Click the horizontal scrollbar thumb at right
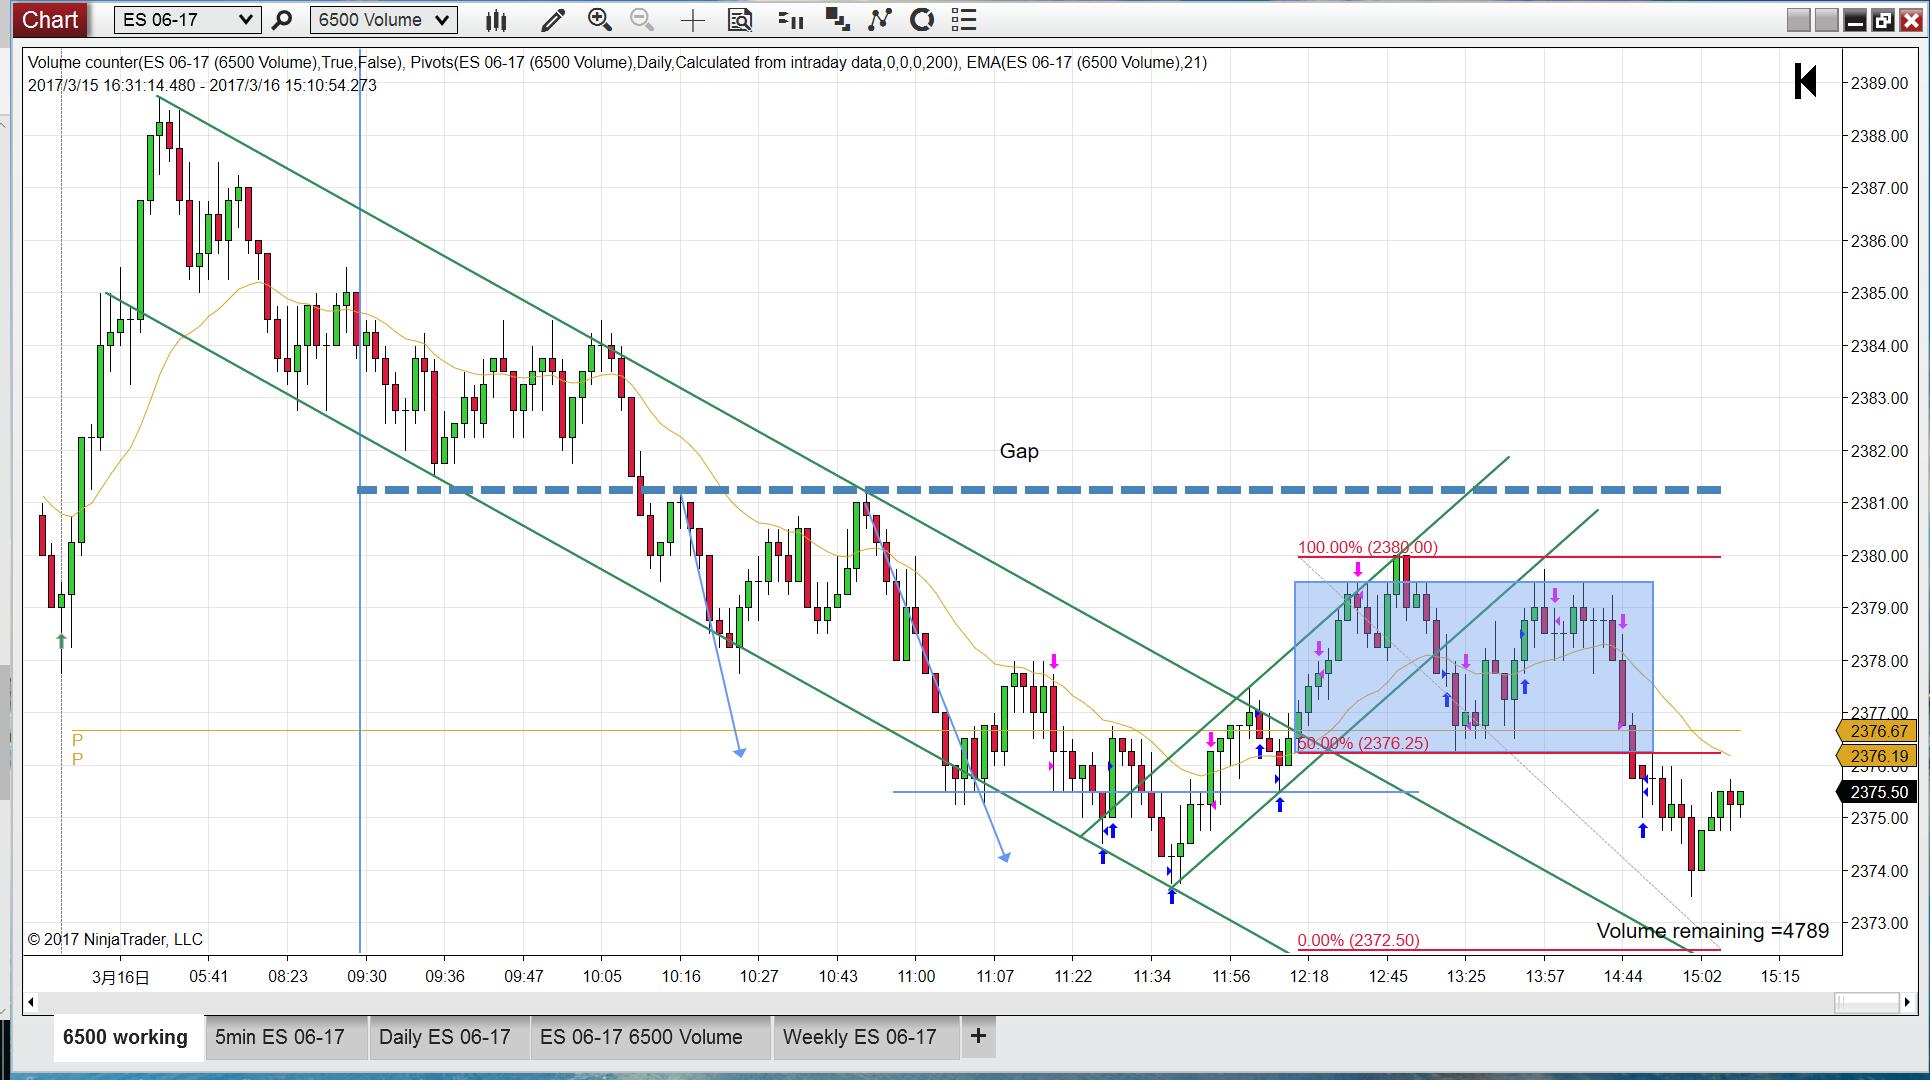 pyautogui.click(x=1868, y=1002)
